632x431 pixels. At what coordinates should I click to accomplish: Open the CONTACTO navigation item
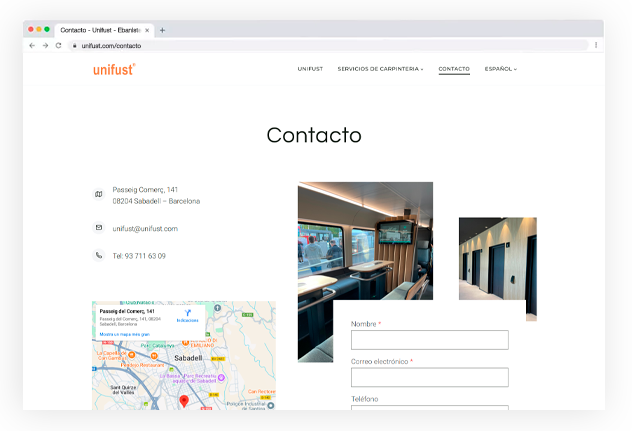pyautogui.click(x=454, y=69)
